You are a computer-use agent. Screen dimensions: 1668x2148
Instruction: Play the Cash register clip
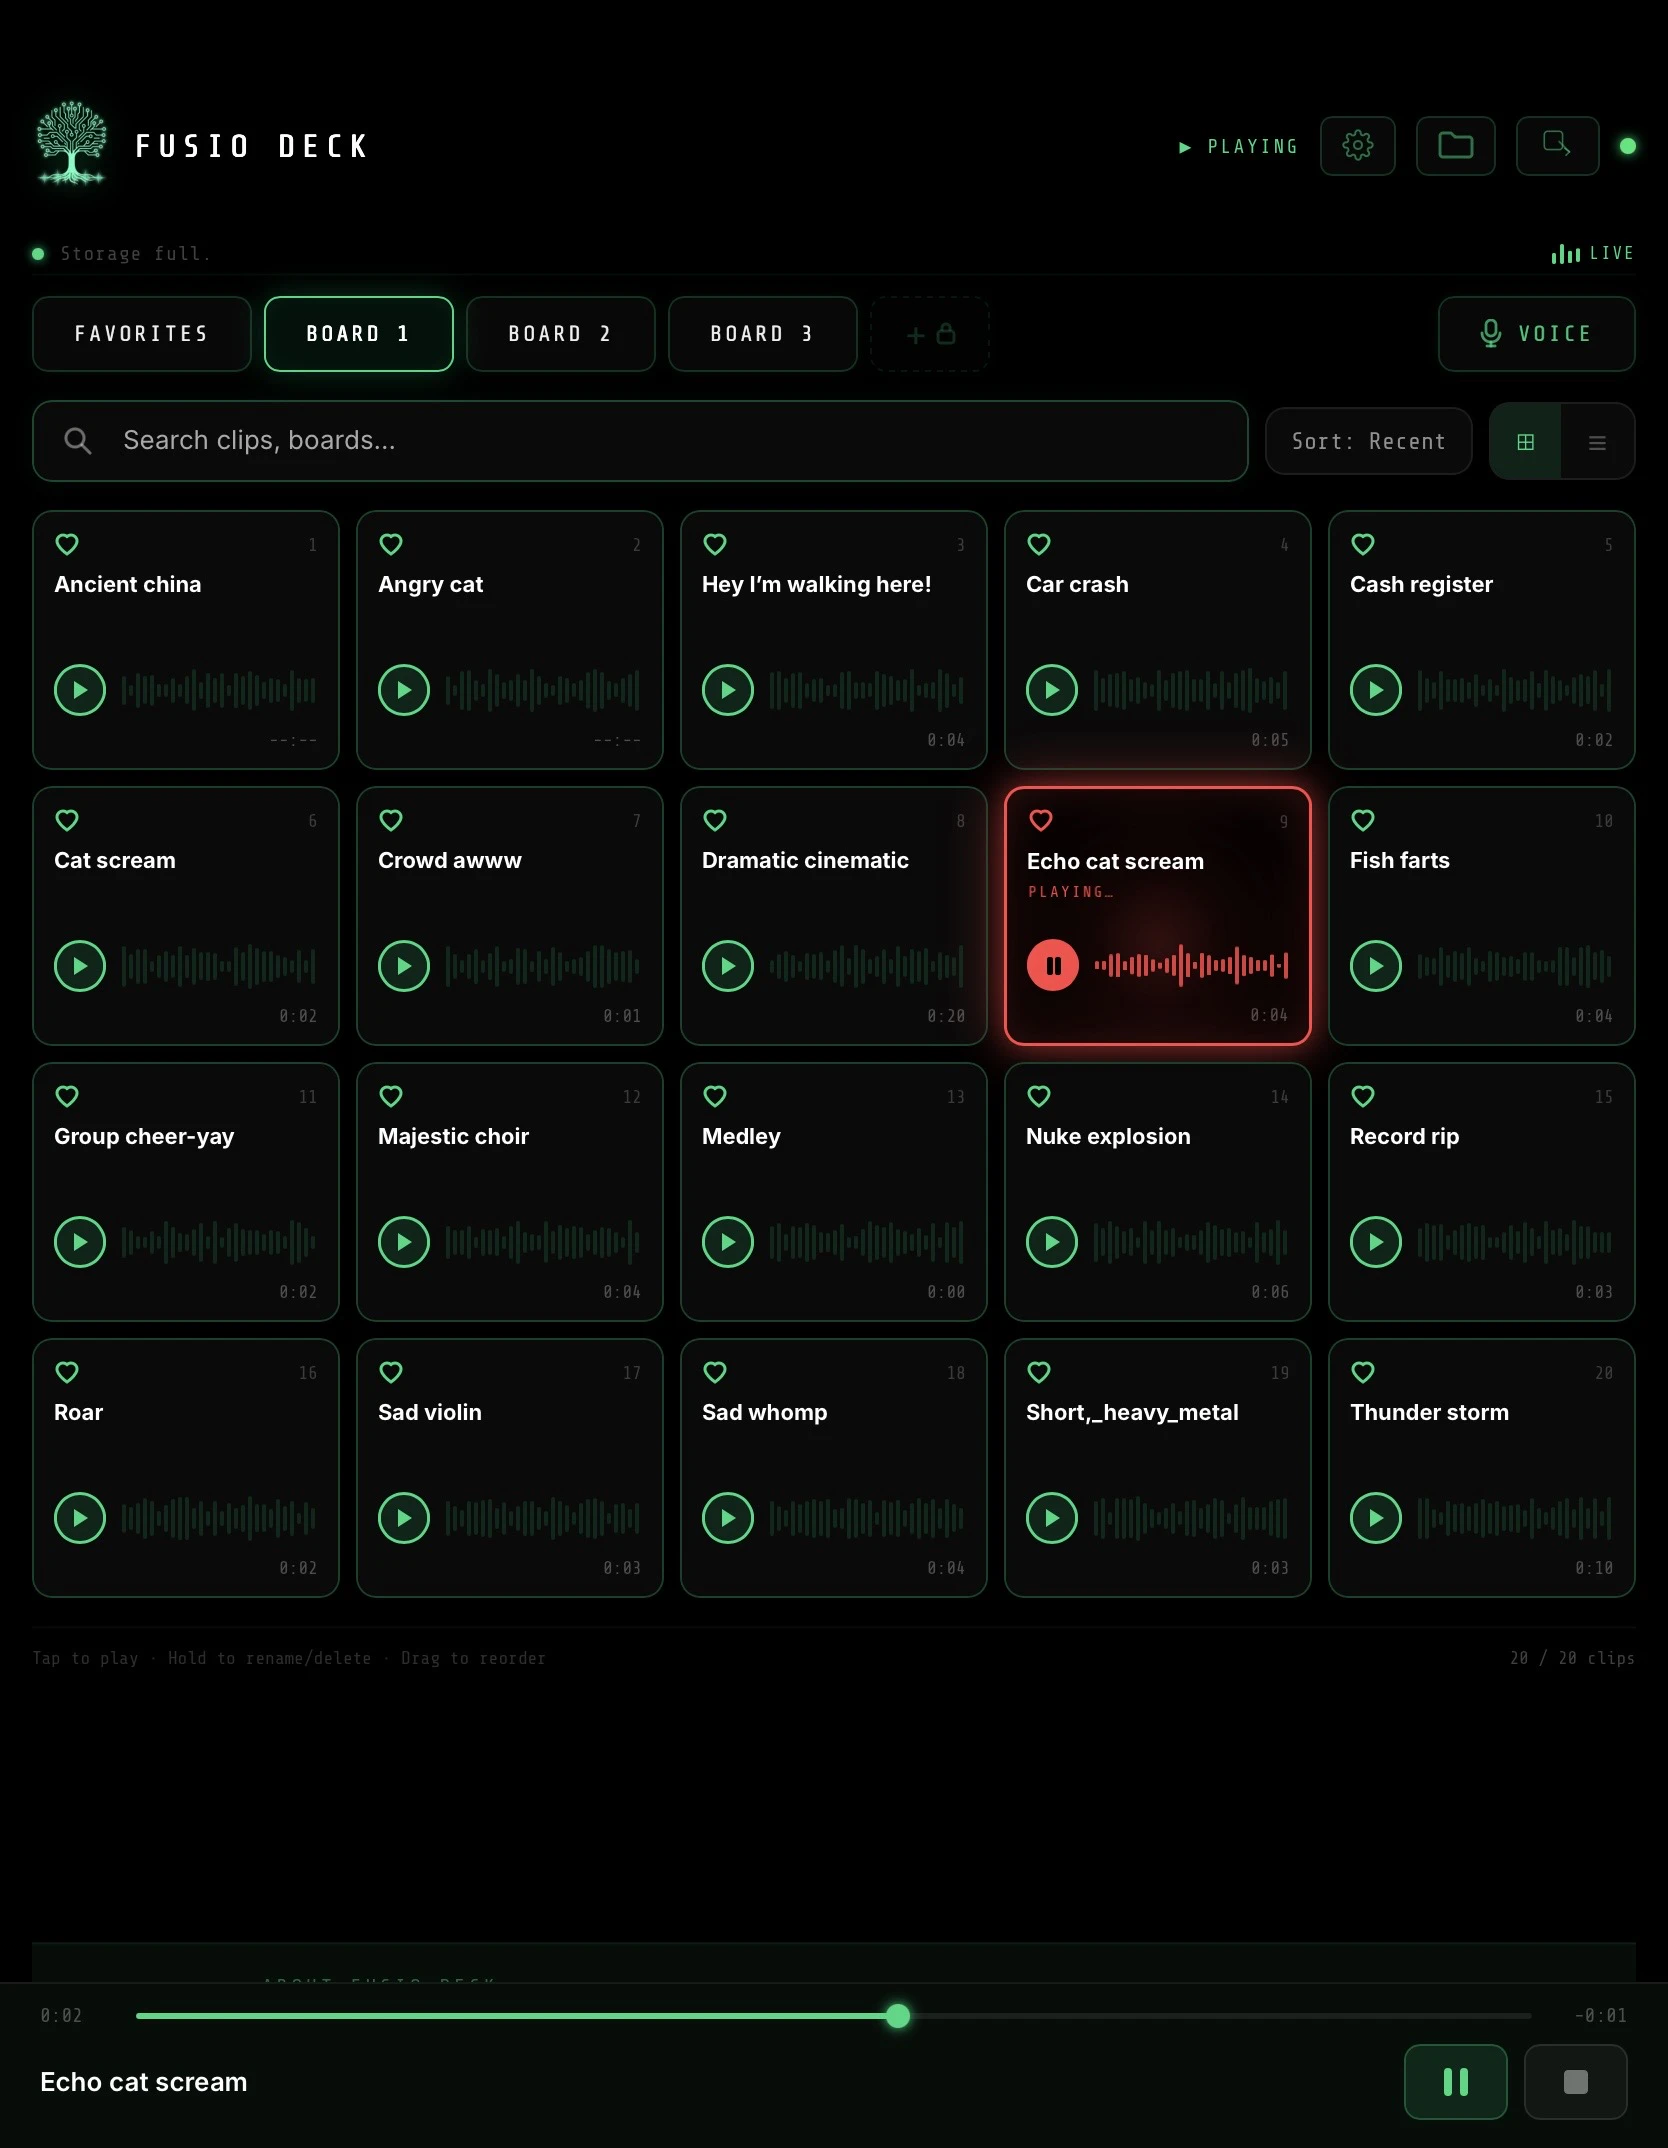pos(1376,690)
